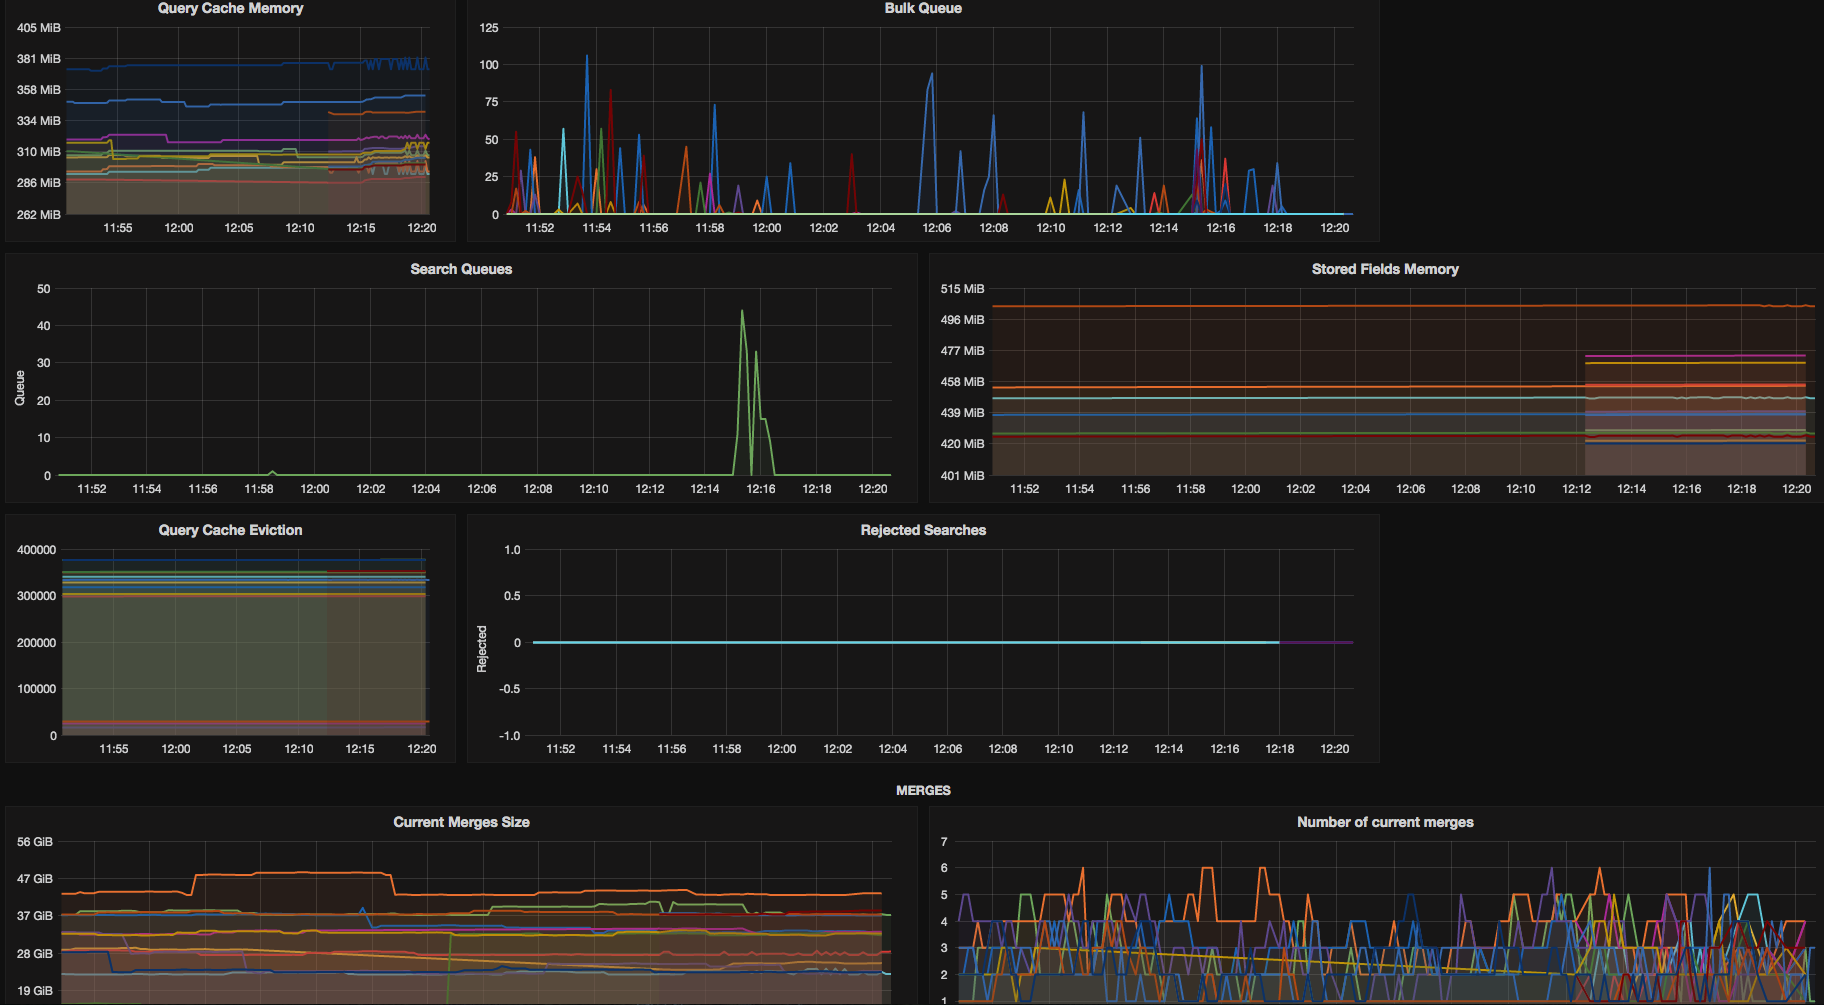Click the Queue axis label in Search Queues
Image resolution: width=1824 pixels, height=1005 pixels.
tap(20, 388)
